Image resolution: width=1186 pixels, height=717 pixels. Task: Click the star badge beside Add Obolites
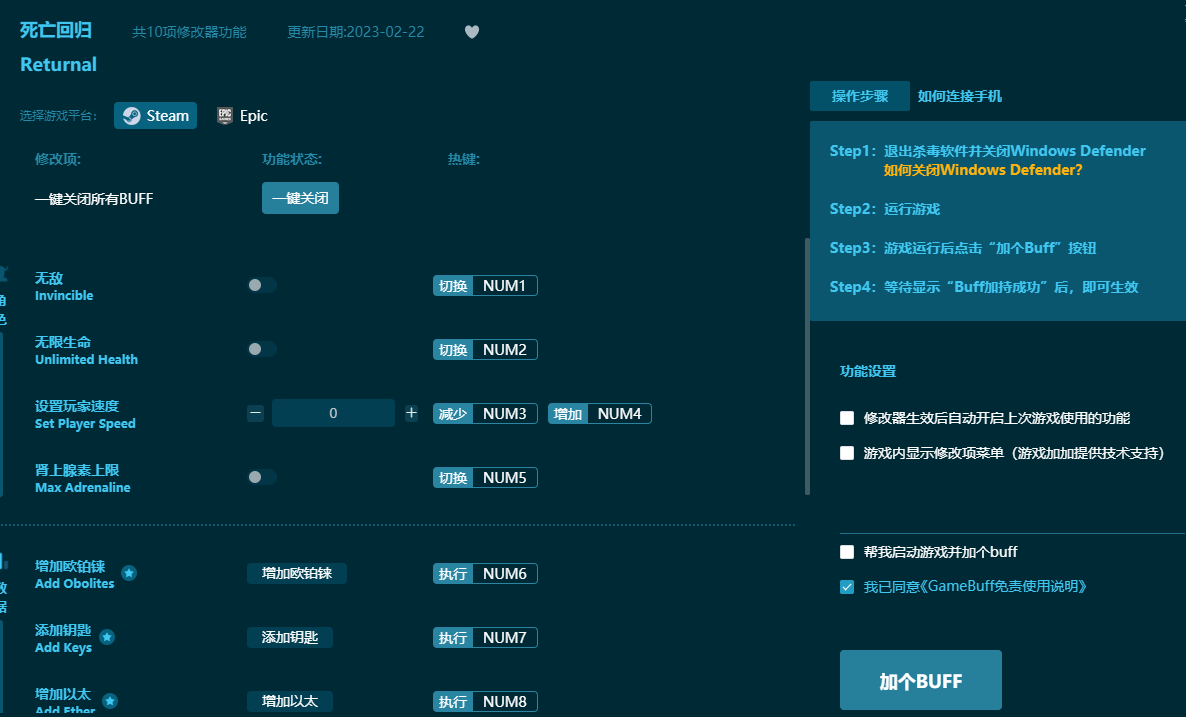click(x=129, y=573)
